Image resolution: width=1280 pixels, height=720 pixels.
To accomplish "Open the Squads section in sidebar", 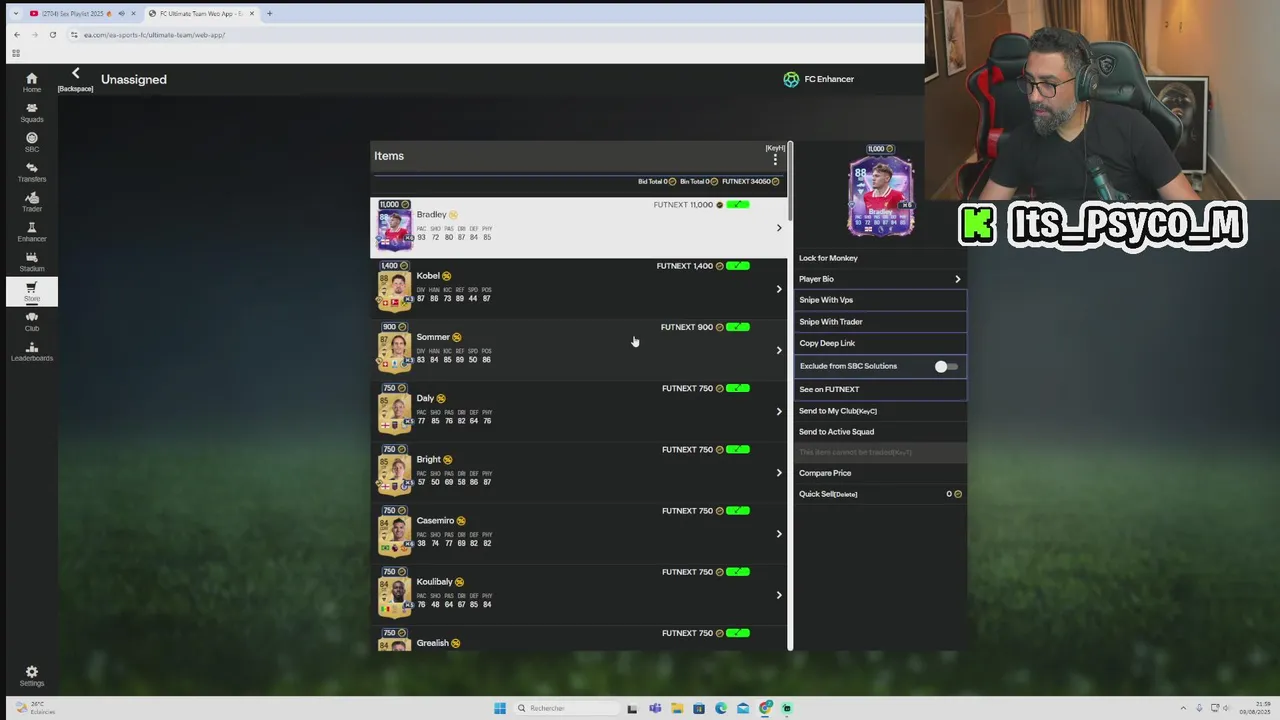I will pos(31,112).
